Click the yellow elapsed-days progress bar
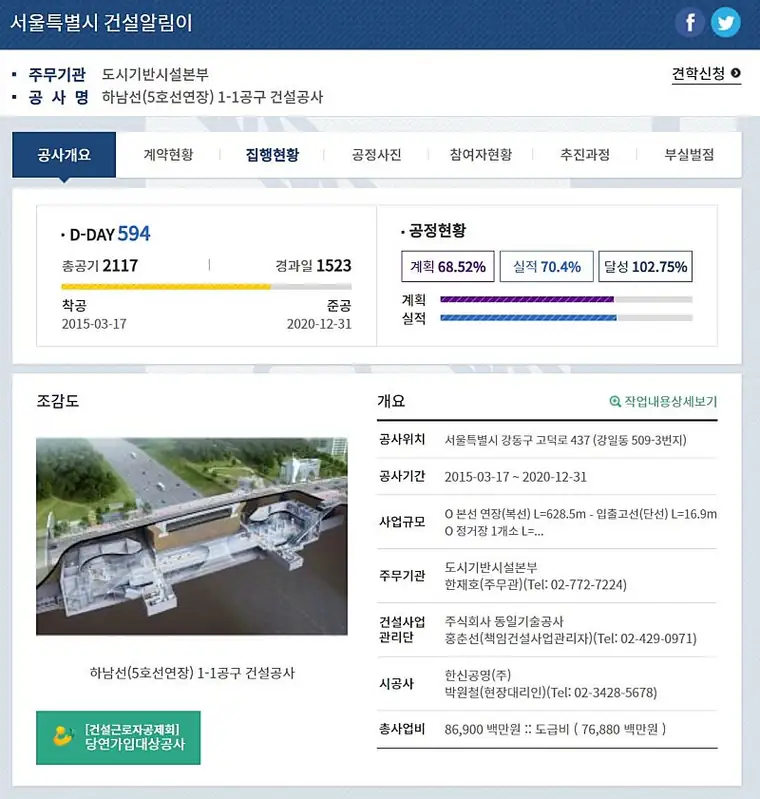This screenshot has height=799, width=760. click(206, 286)
